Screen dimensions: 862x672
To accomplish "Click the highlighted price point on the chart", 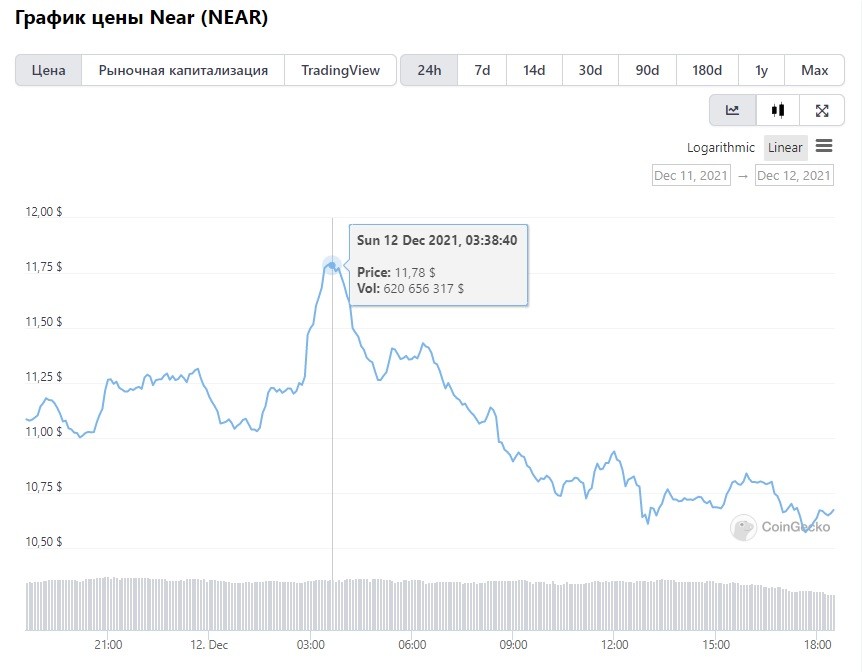I will coord(332,266).
